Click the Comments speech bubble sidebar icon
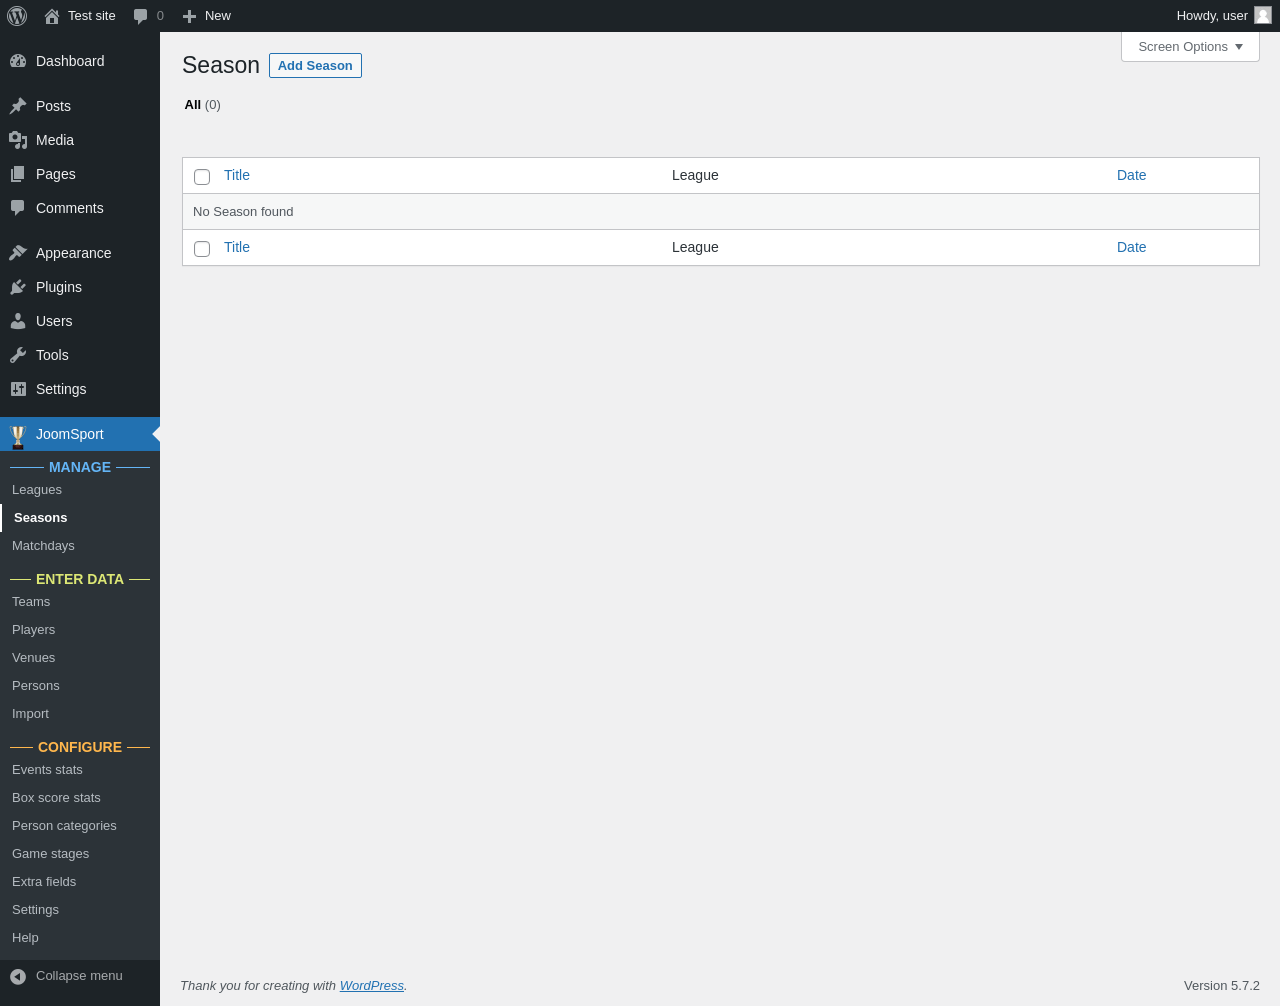Image resolution: width=1280 pixels, height=1006 pixels. click(x=18, y=208)
